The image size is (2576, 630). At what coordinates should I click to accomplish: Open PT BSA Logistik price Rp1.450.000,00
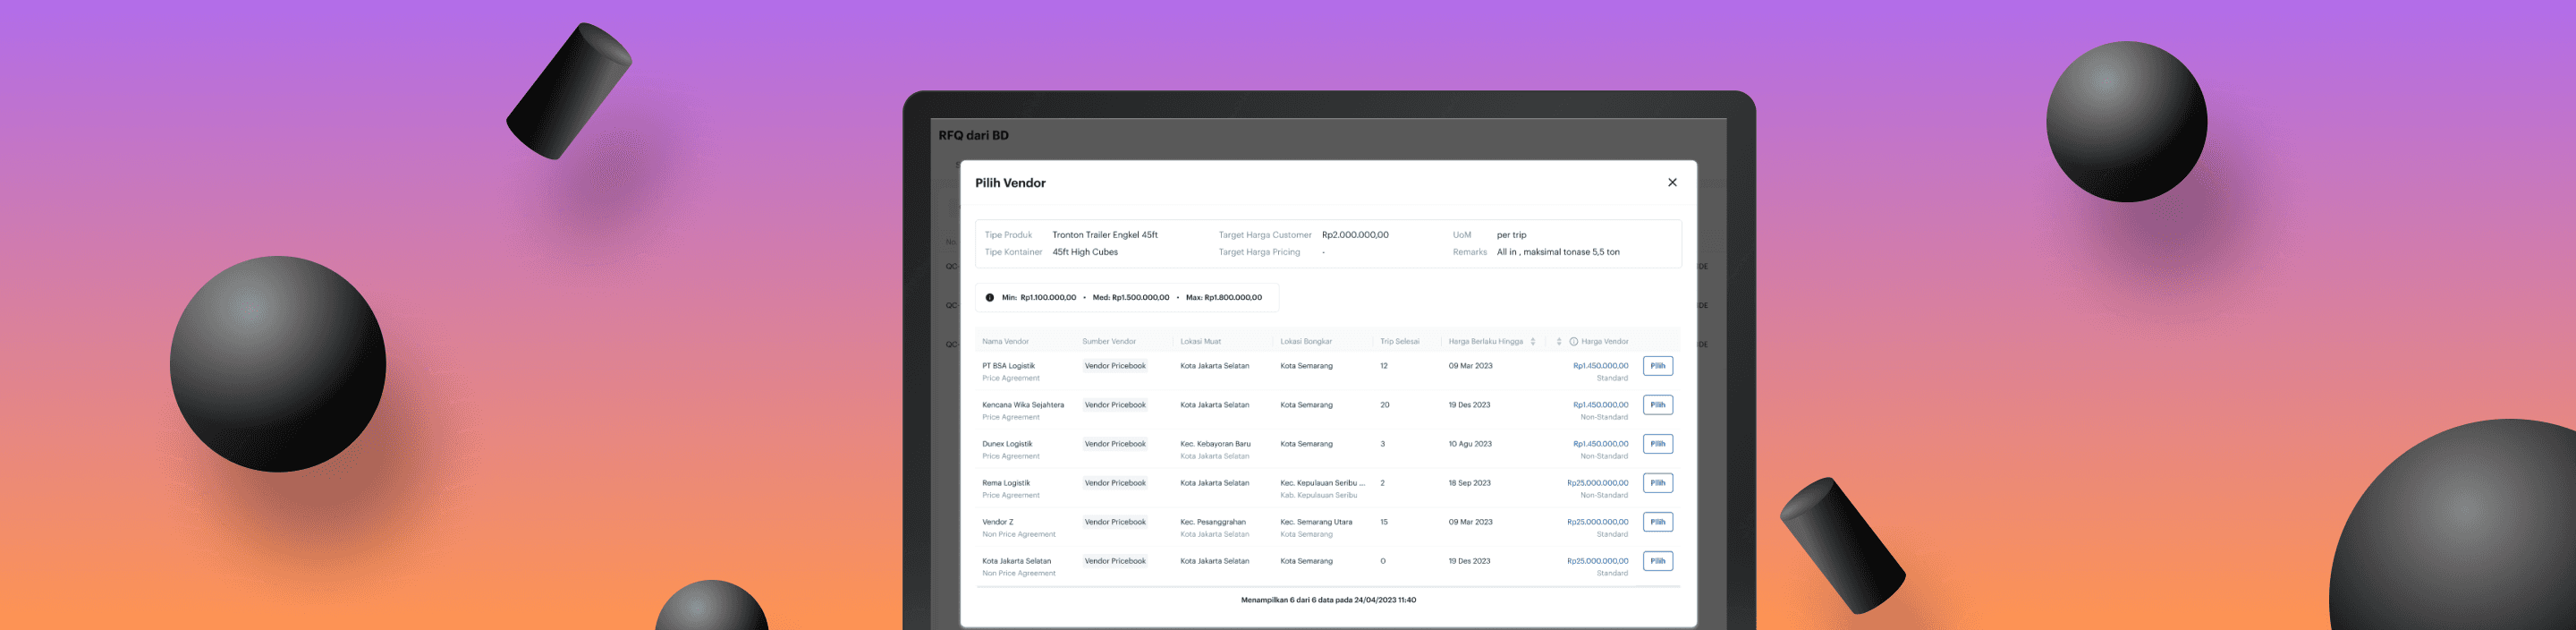point(1600,366)
